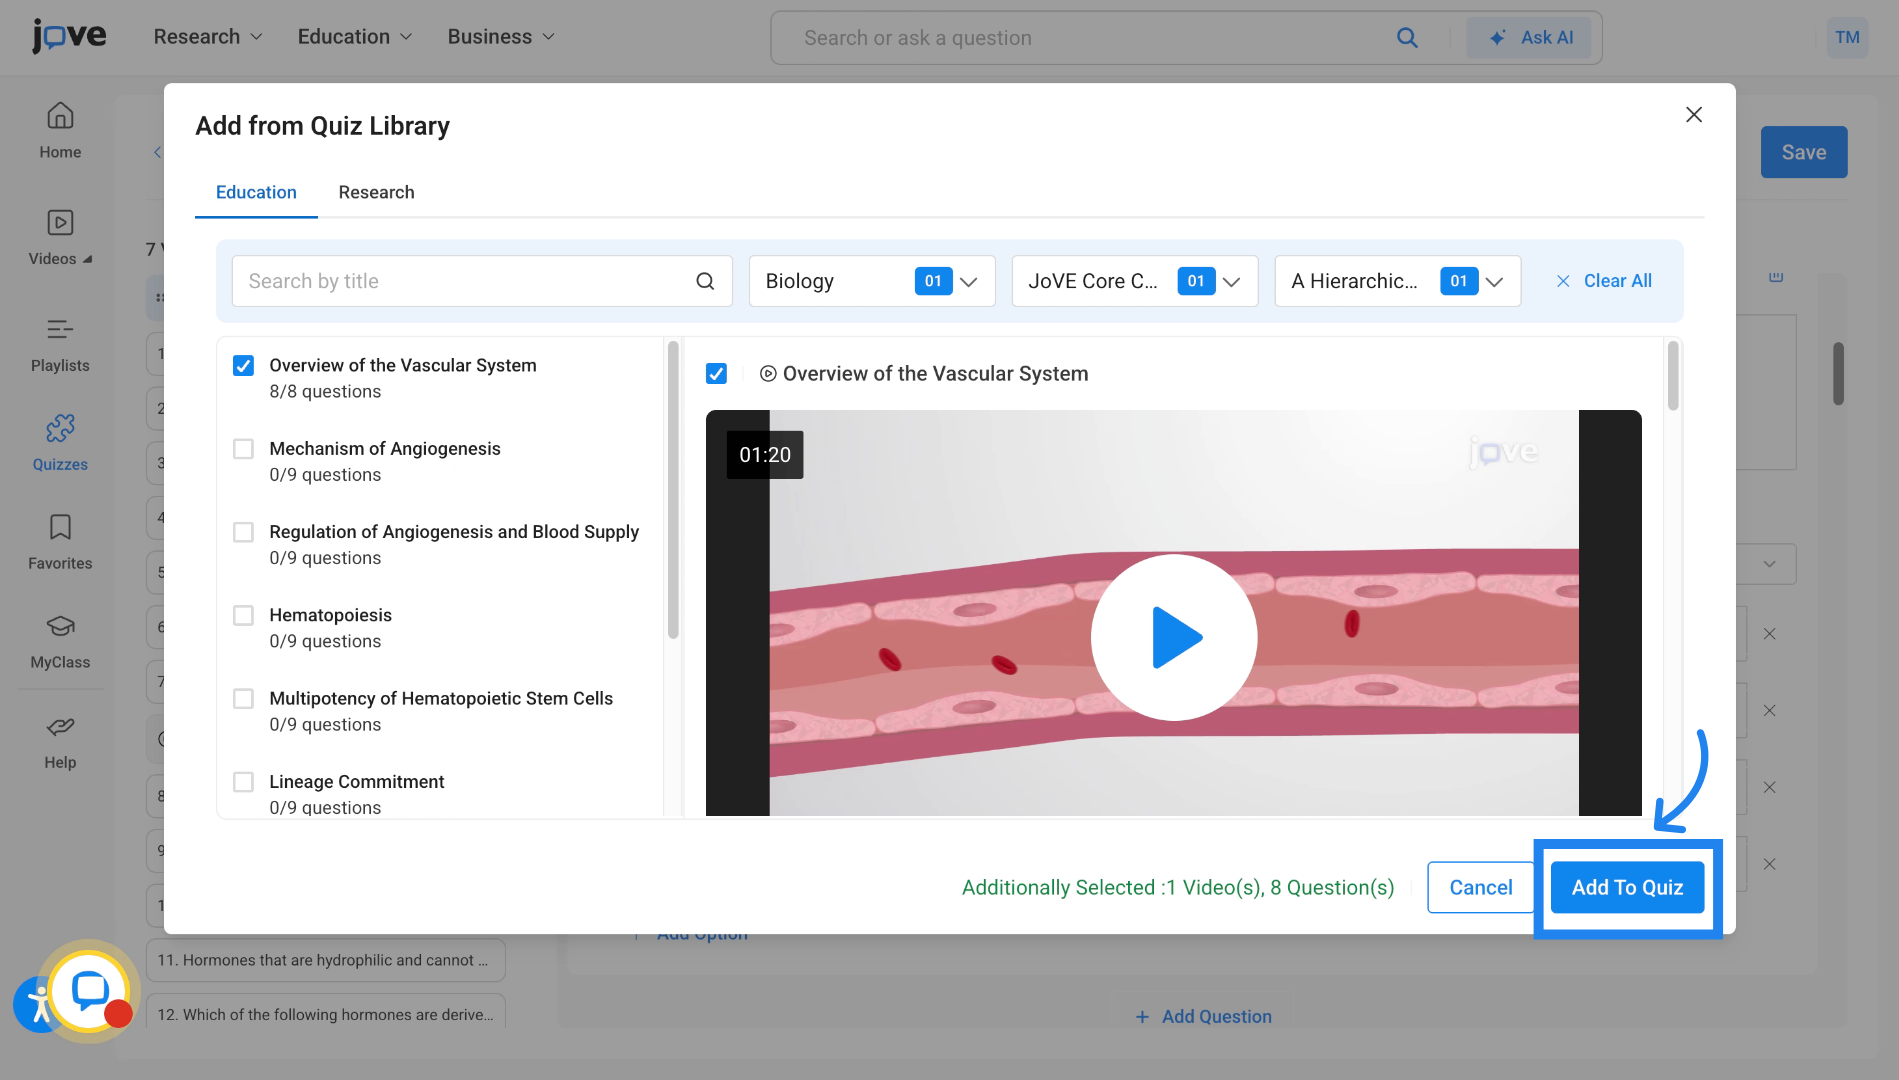Open the Quizzes puzzle icon
The width and height of the screenshot is (1899, 1080).
point(60,429)
